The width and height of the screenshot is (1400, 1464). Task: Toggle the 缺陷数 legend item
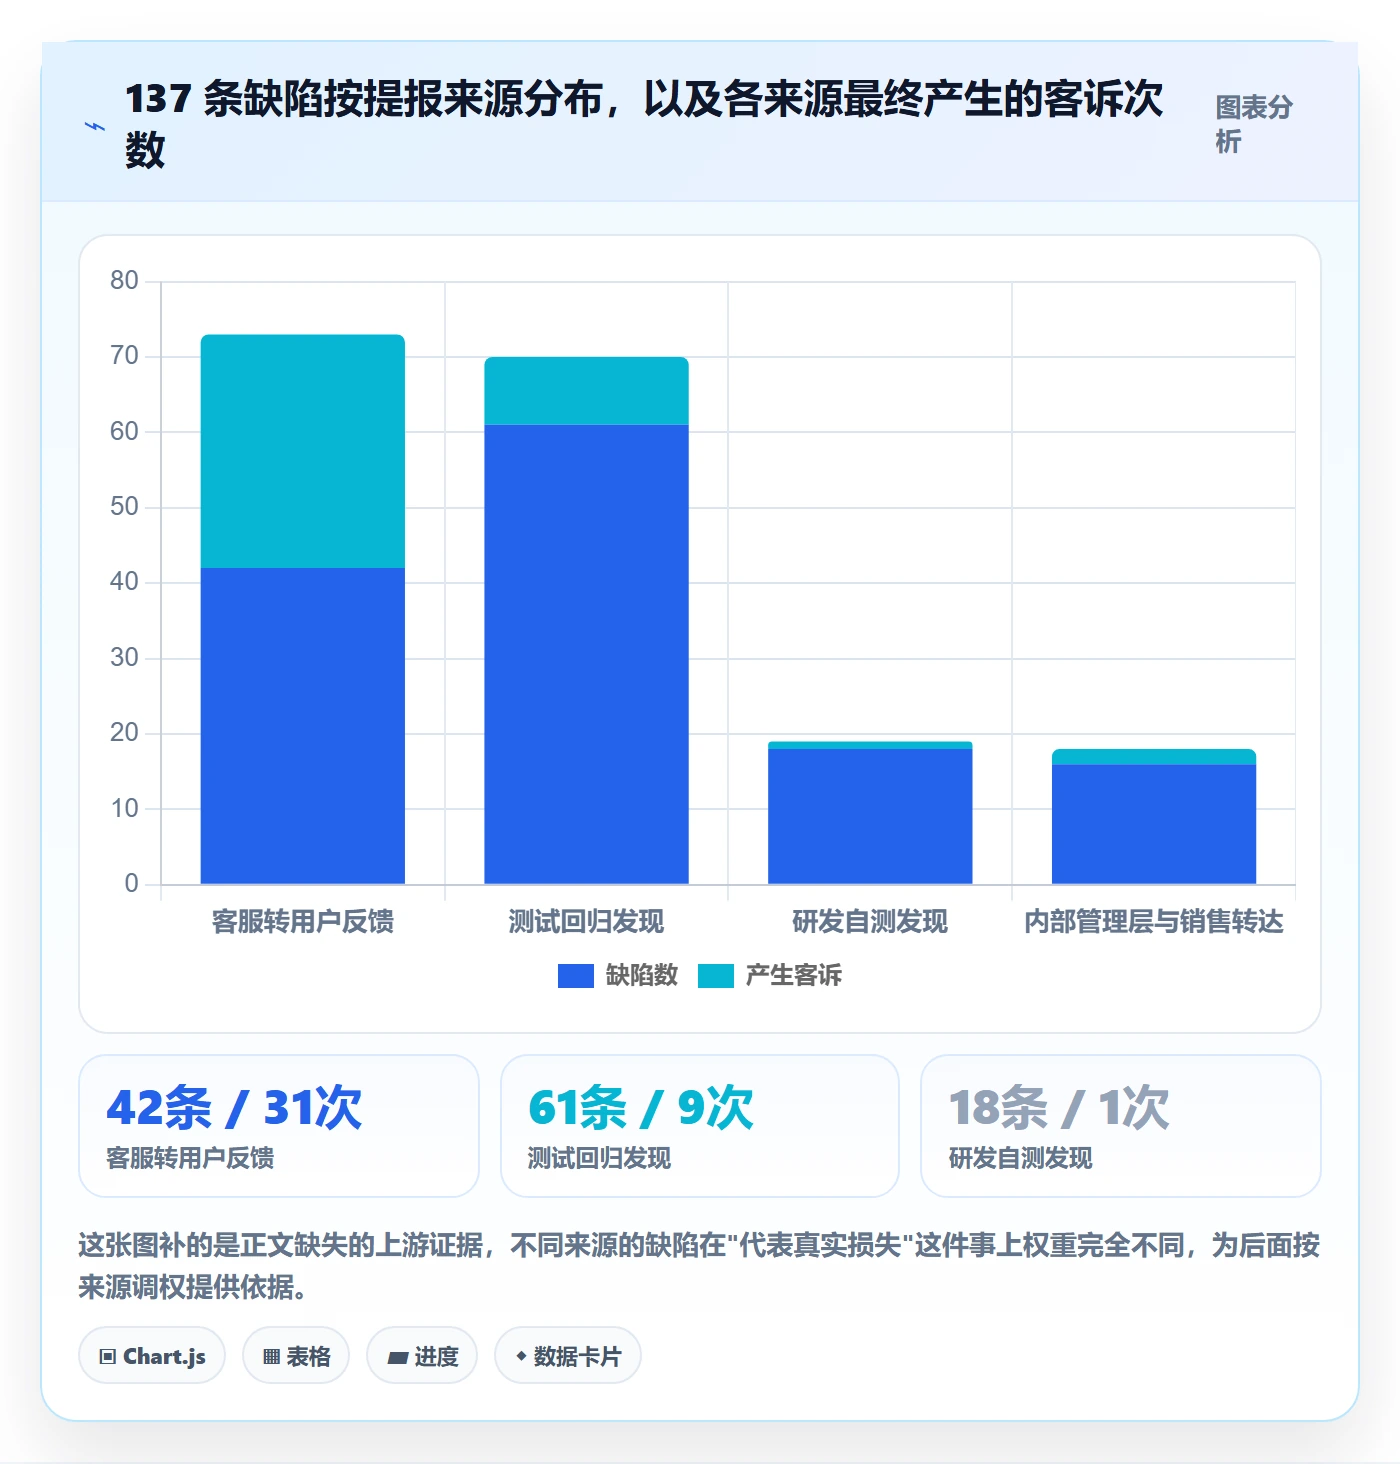point(618,975)
